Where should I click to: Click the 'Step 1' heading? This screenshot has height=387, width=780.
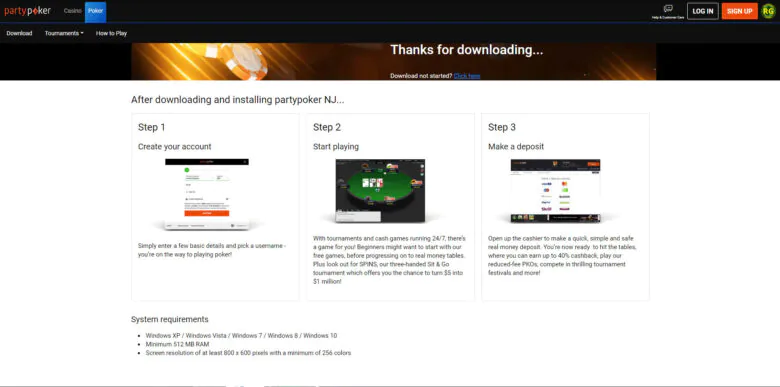[x=152, y=127]
